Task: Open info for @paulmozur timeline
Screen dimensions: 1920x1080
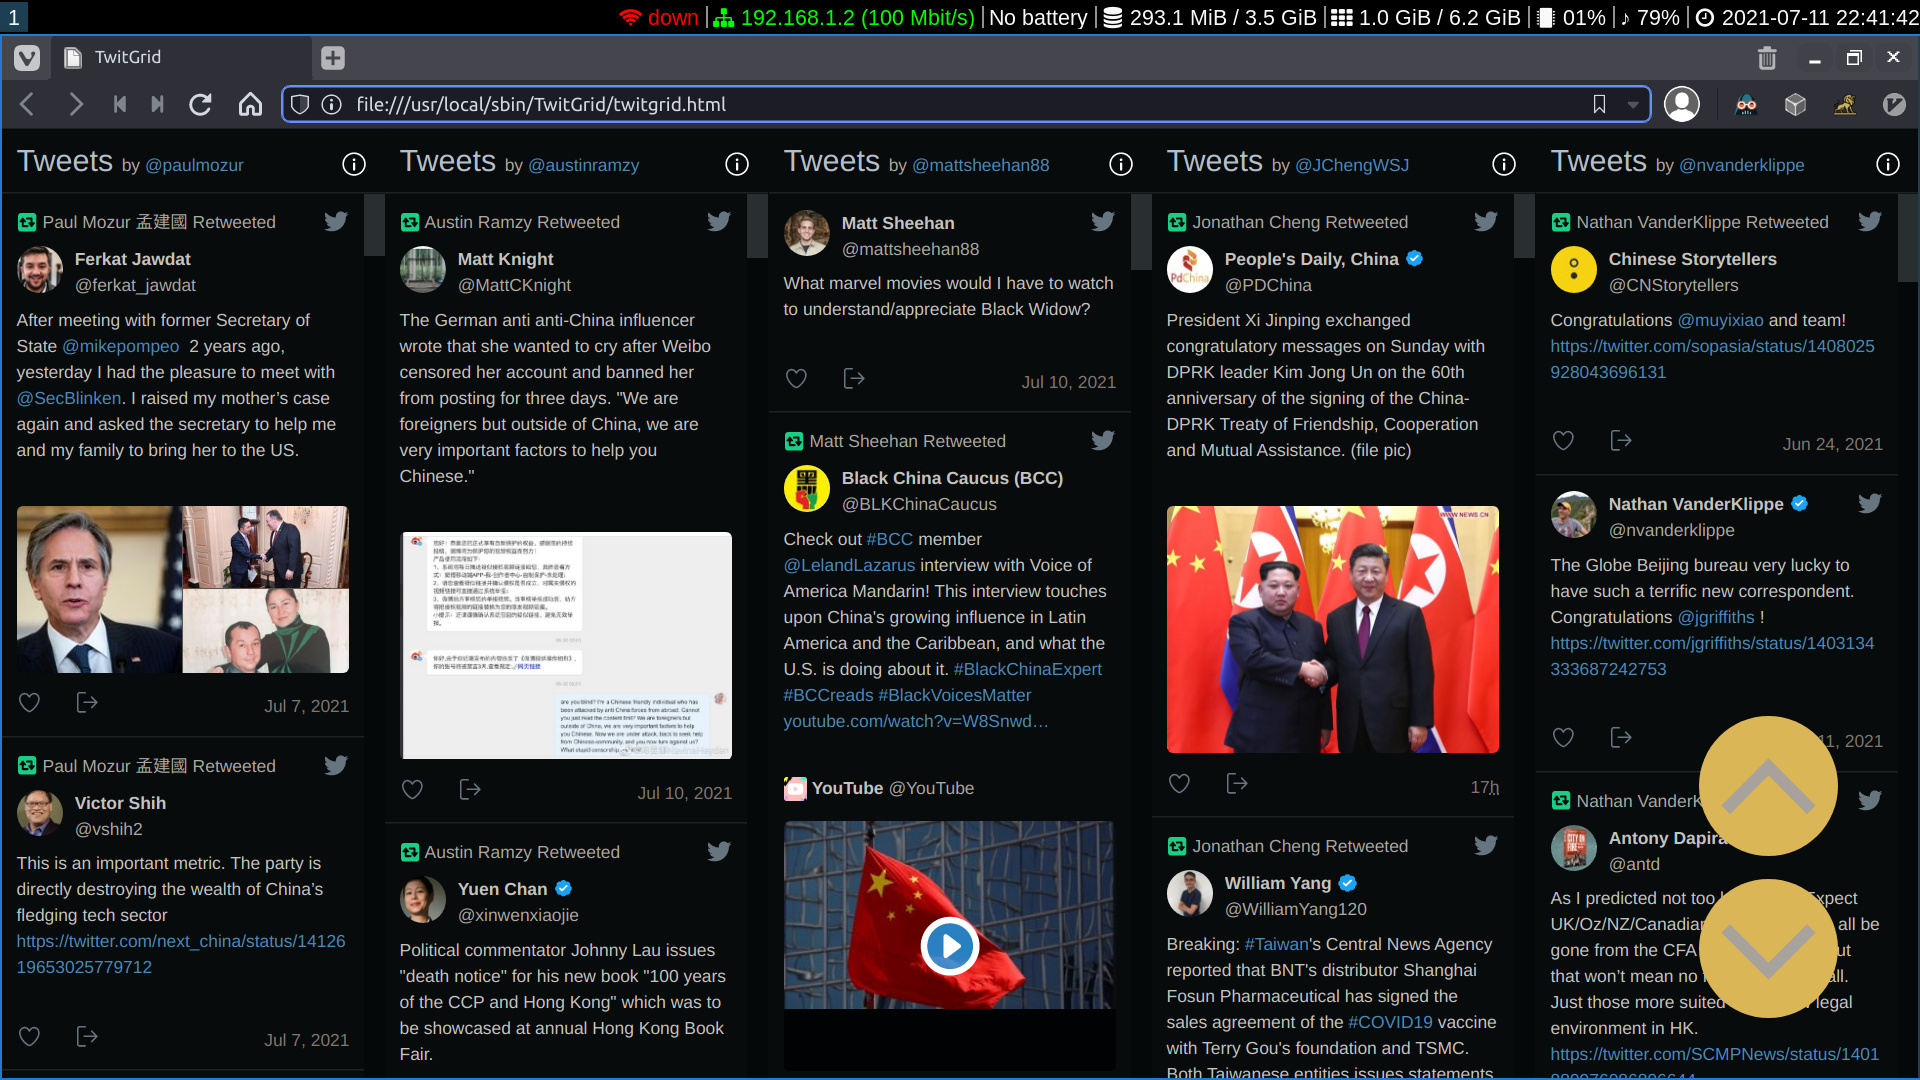Action: coord(354,164)
